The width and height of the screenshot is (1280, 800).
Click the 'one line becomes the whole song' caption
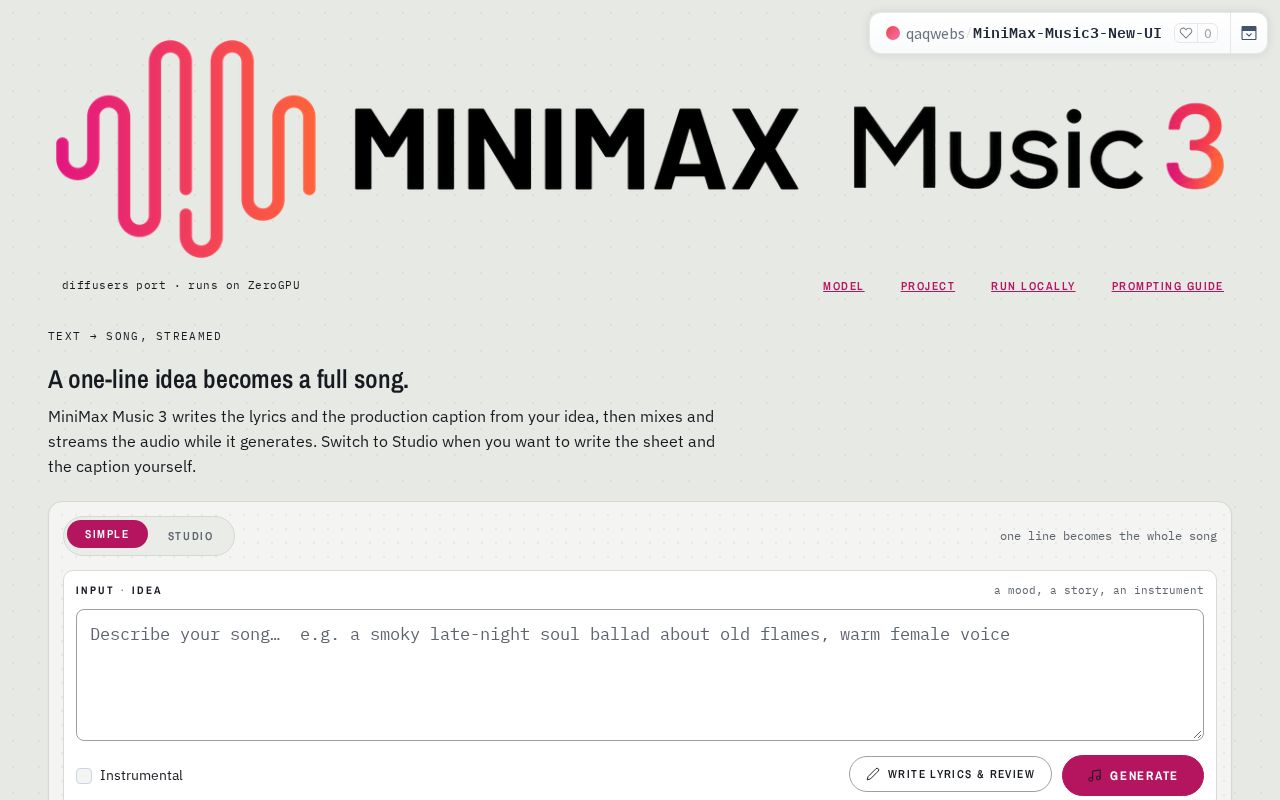click(x=1108, y=536)
